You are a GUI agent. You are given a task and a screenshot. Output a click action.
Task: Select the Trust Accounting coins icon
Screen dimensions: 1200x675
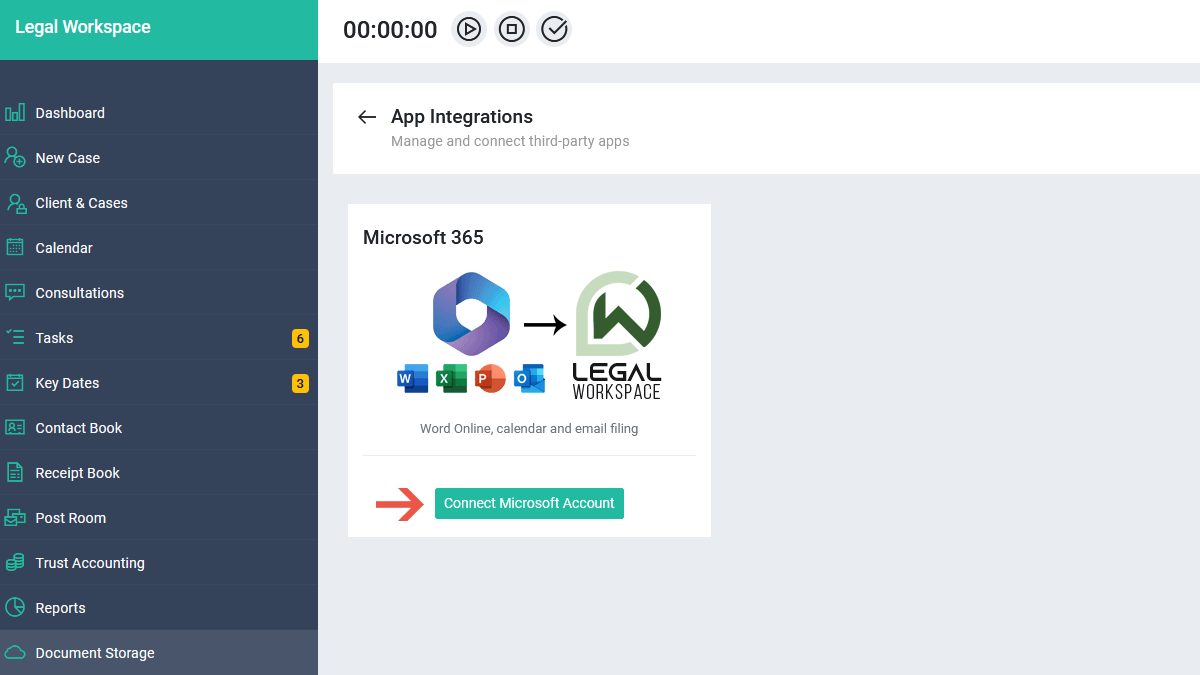pyautogui.click(x=15, y=563)
